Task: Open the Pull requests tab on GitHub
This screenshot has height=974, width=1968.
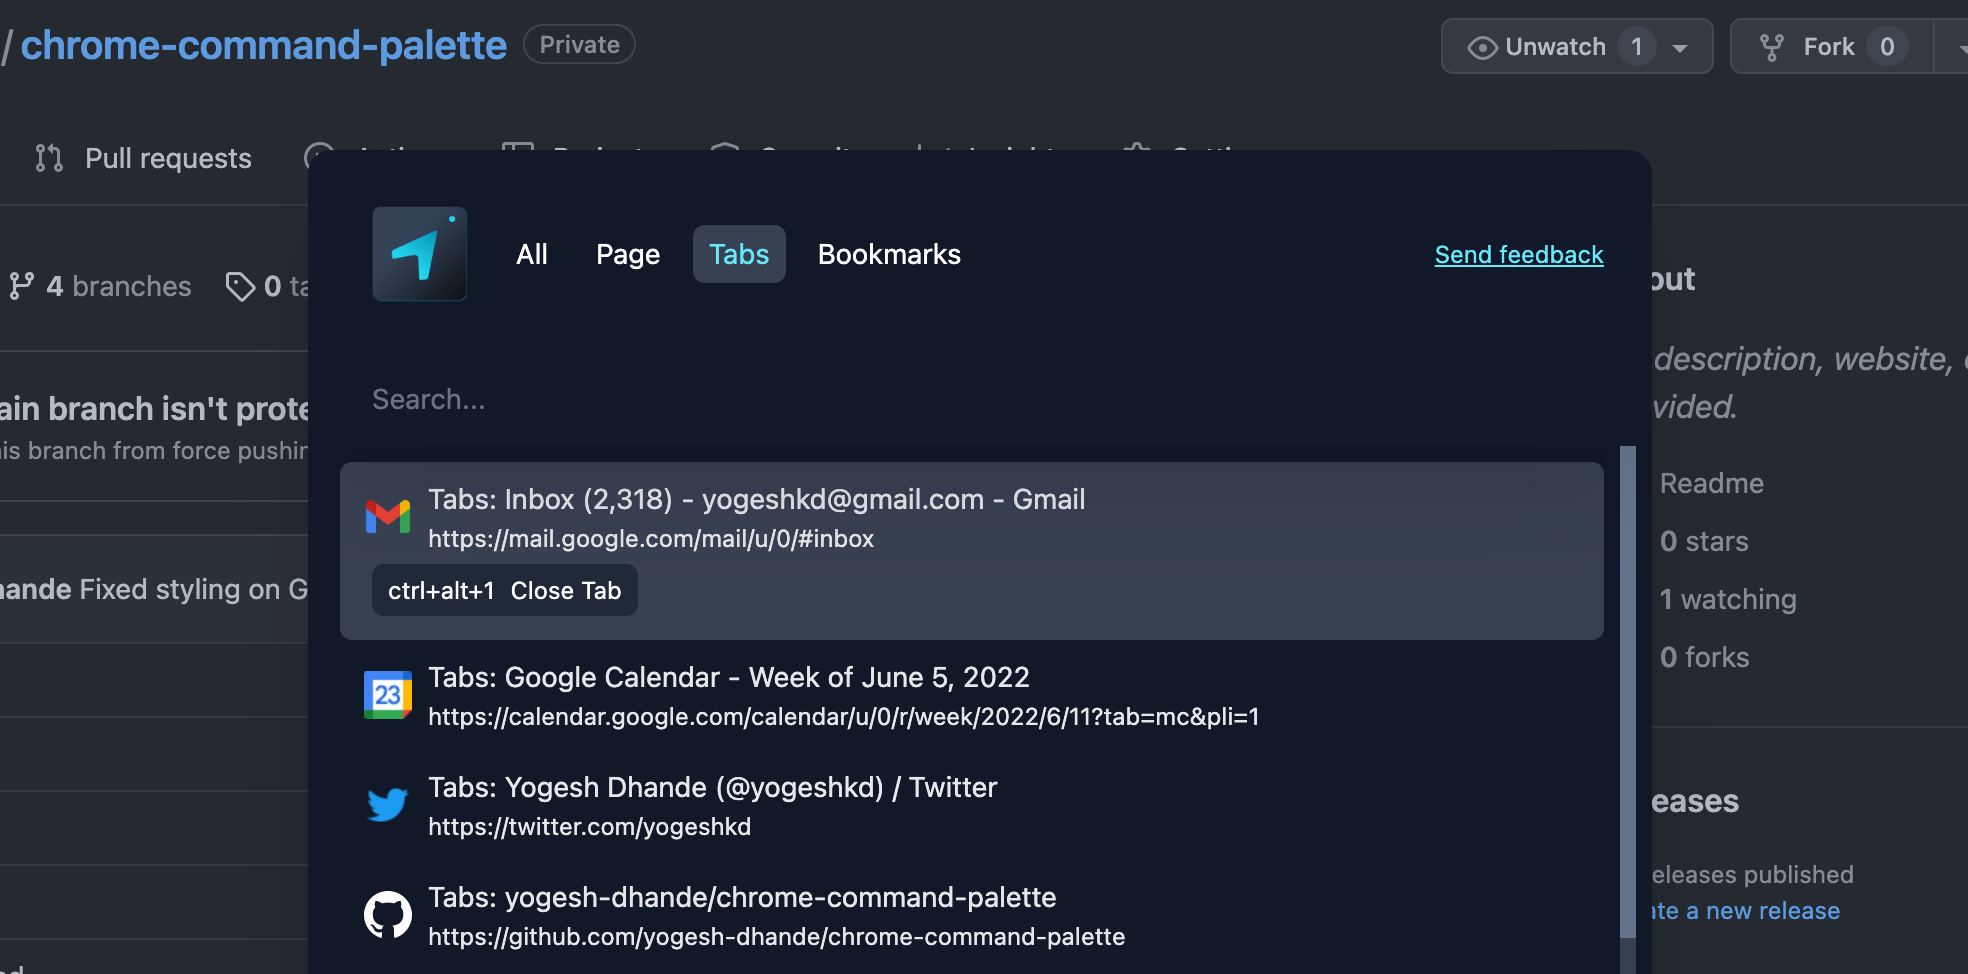Action: 144,158
